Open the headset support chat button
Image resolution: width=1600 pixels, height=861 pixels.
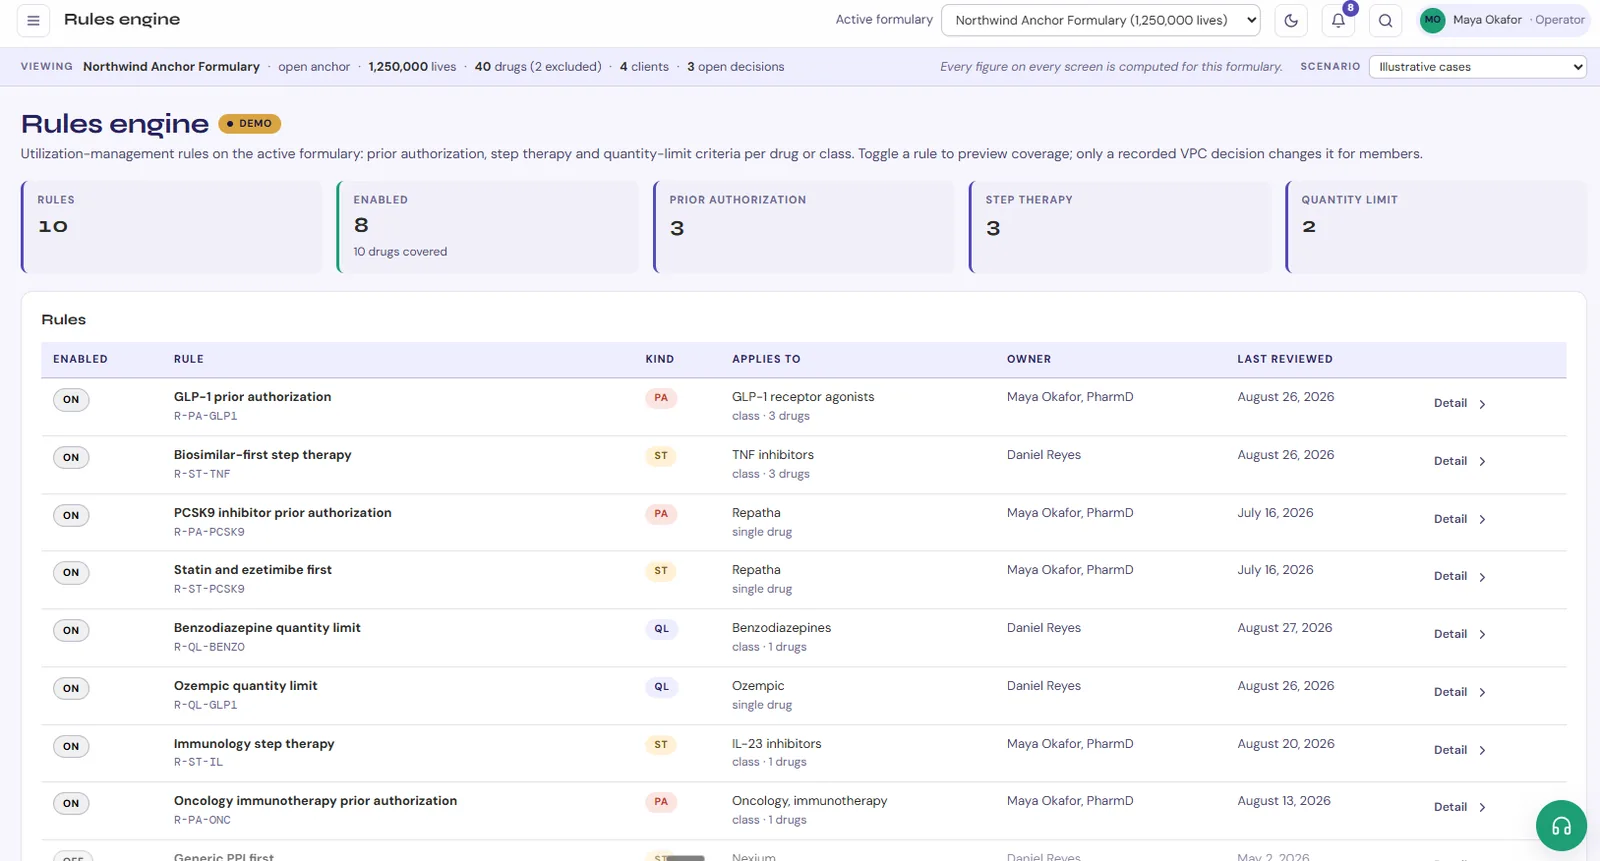[1561, 826]
